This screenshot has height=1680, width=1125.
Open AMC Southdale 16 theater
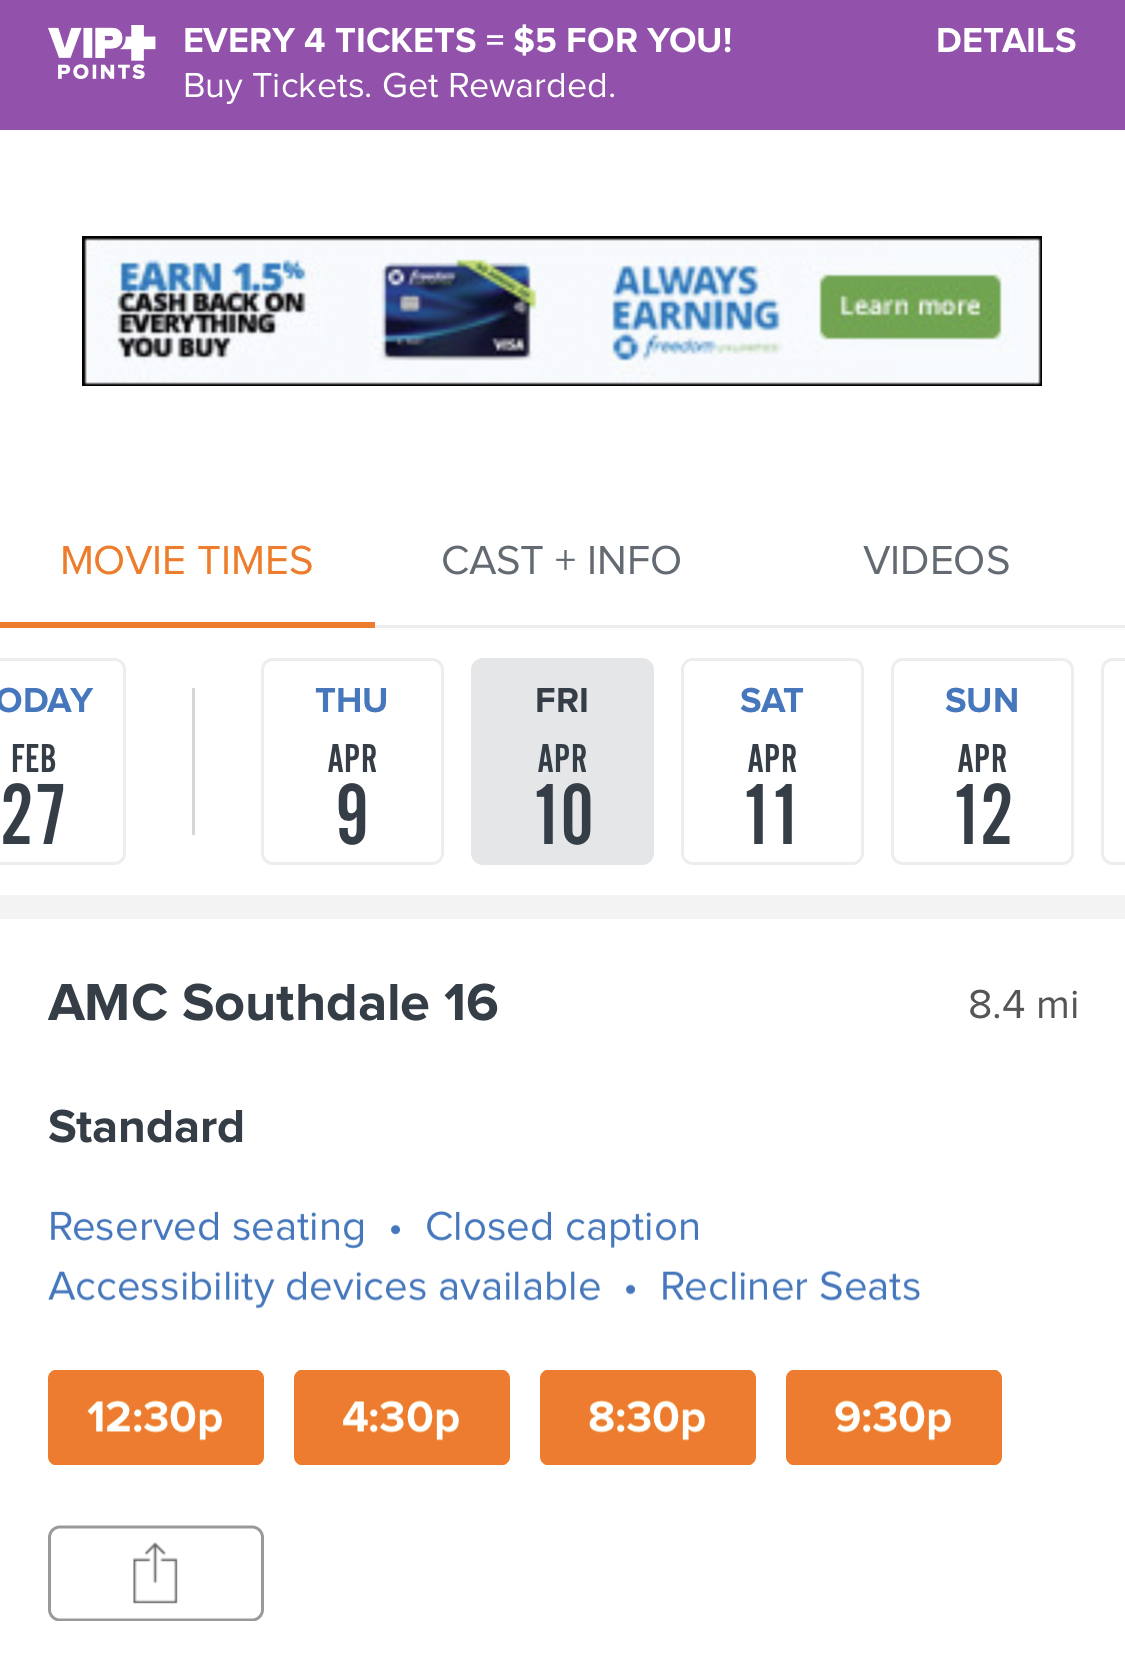click(273, 1003)
